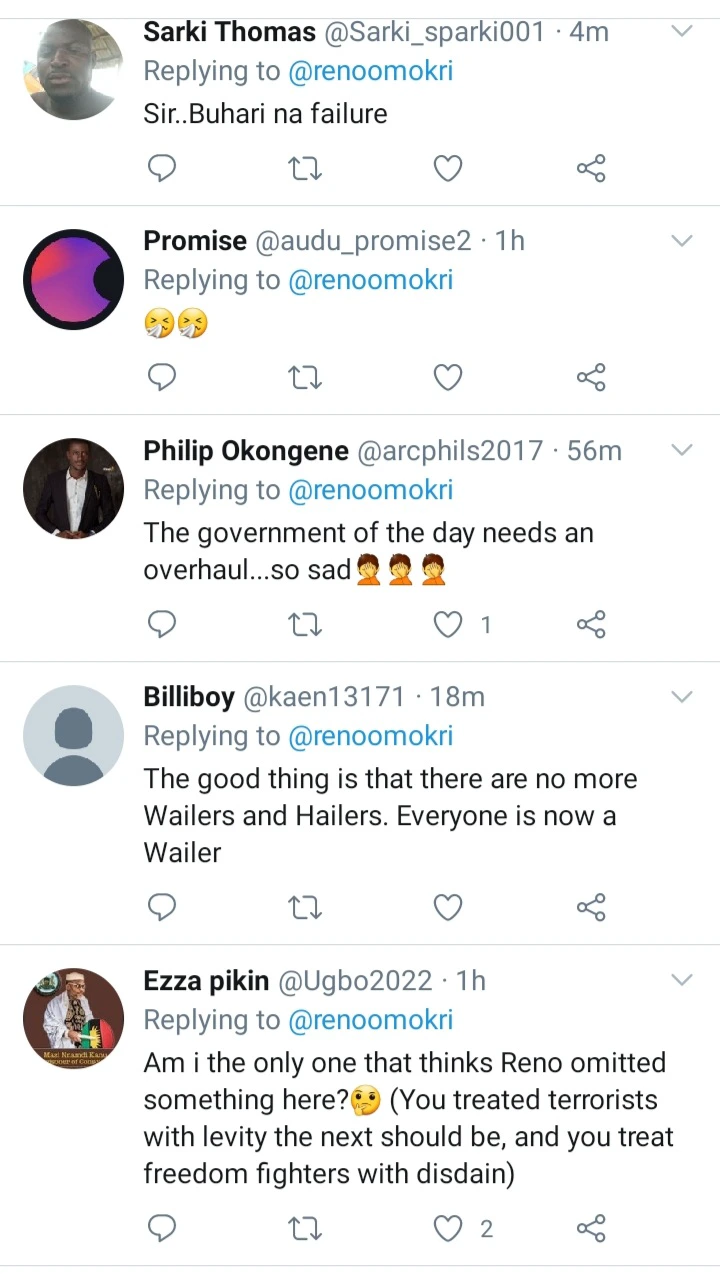Like Philip Okongene's government tweet
Screen dimensions: 720x1274
447,625
